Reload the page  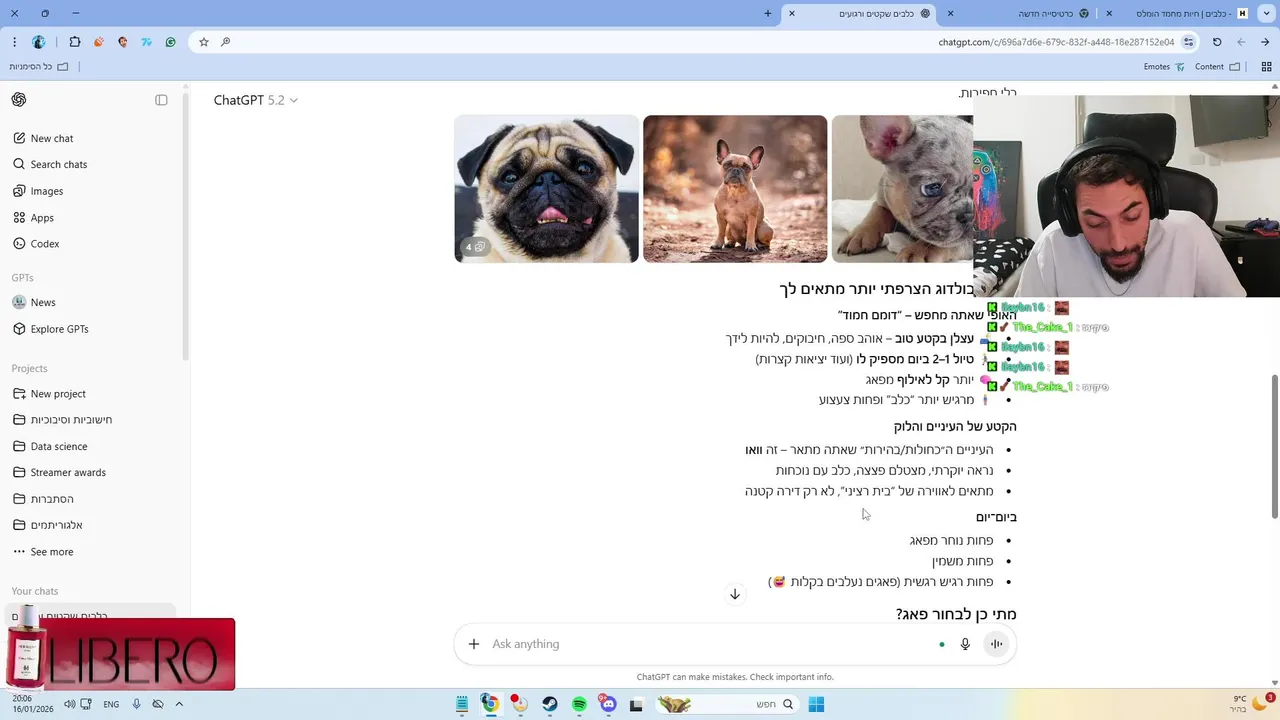point(1217,42)
